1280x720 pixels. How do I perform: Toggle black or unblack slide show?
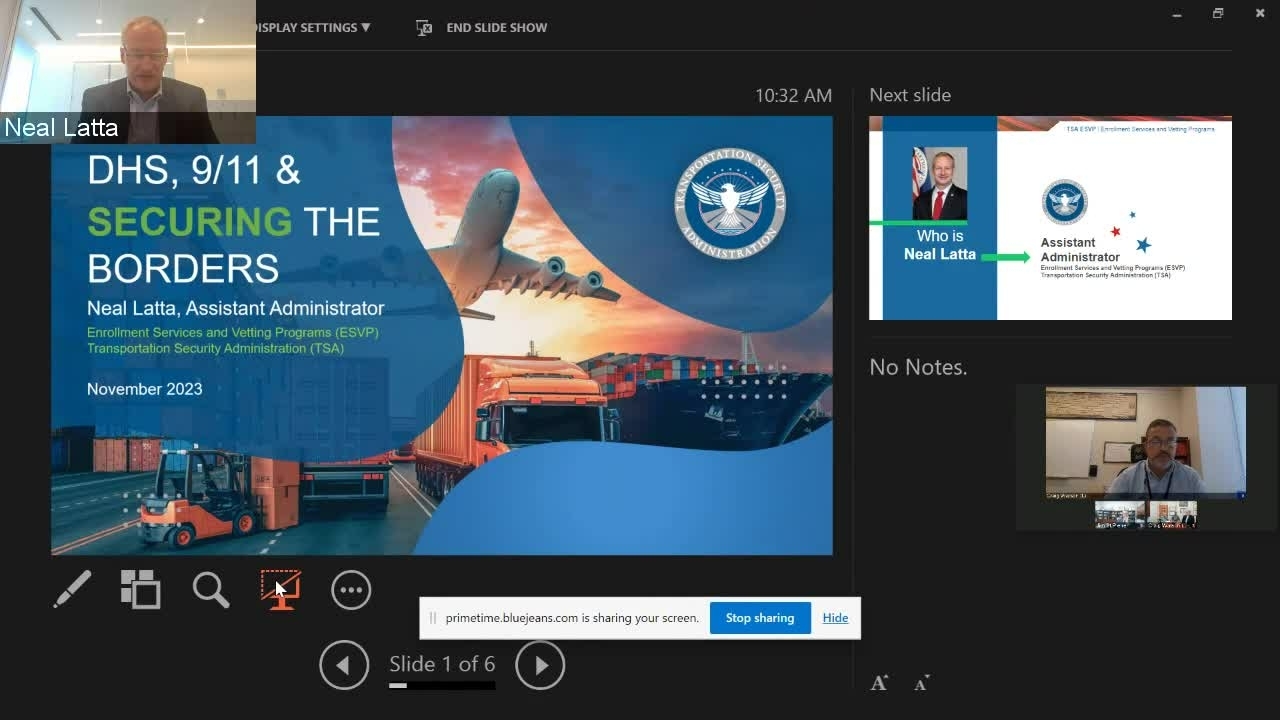[x=281, y=590]
